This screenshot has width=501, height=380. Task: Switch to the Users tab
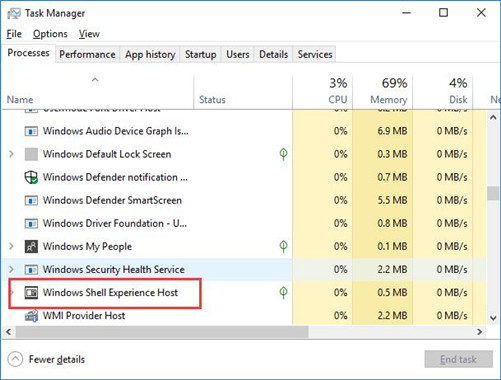pyautogui.click(x=238, y=54)
